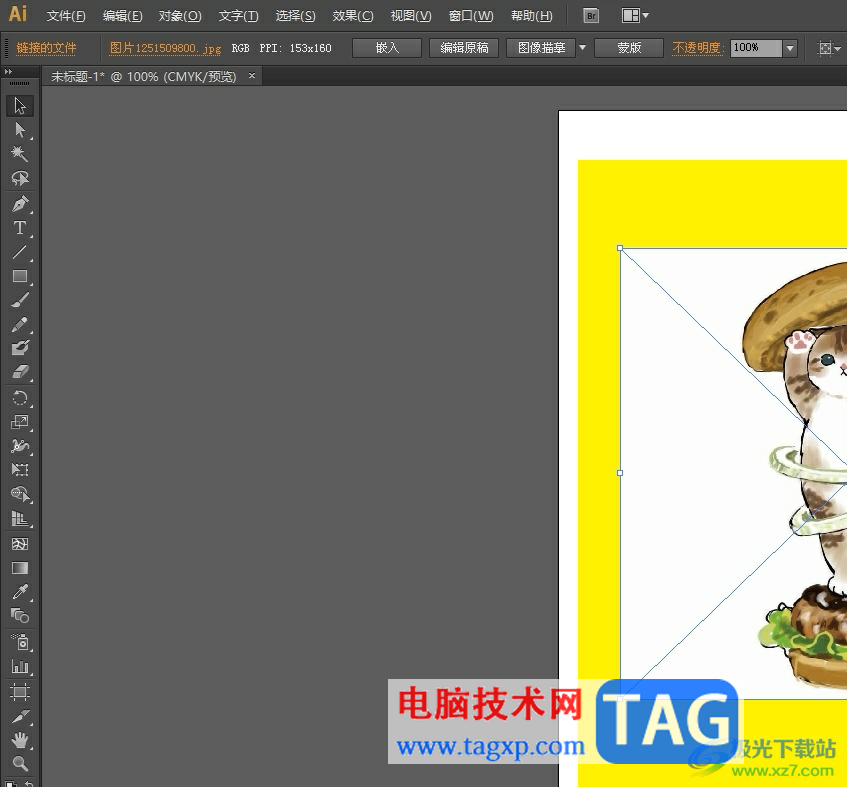
Task: Open the 选择(S) menu
Action: pos(295,16)
